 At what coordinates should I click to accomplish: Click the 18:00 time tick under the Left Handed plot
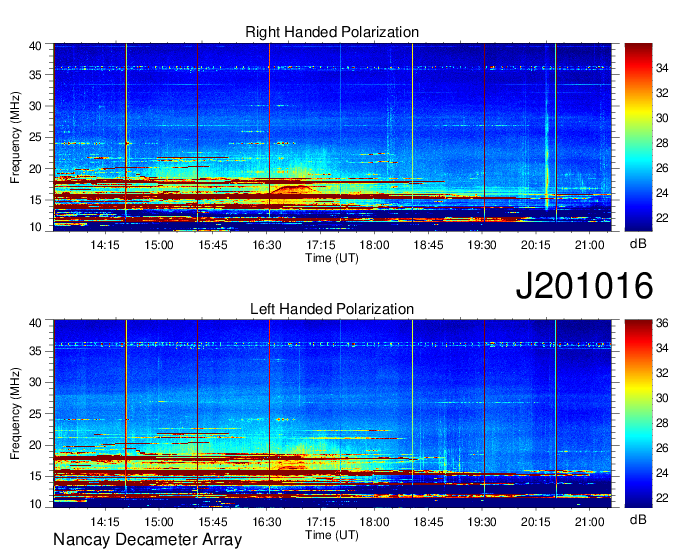click(x=374, y=522)
